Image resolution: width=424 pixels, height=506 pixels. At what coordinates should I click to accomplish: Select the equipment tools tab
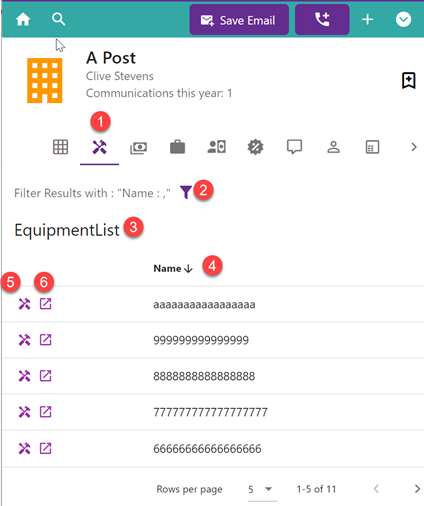[99, 147]
